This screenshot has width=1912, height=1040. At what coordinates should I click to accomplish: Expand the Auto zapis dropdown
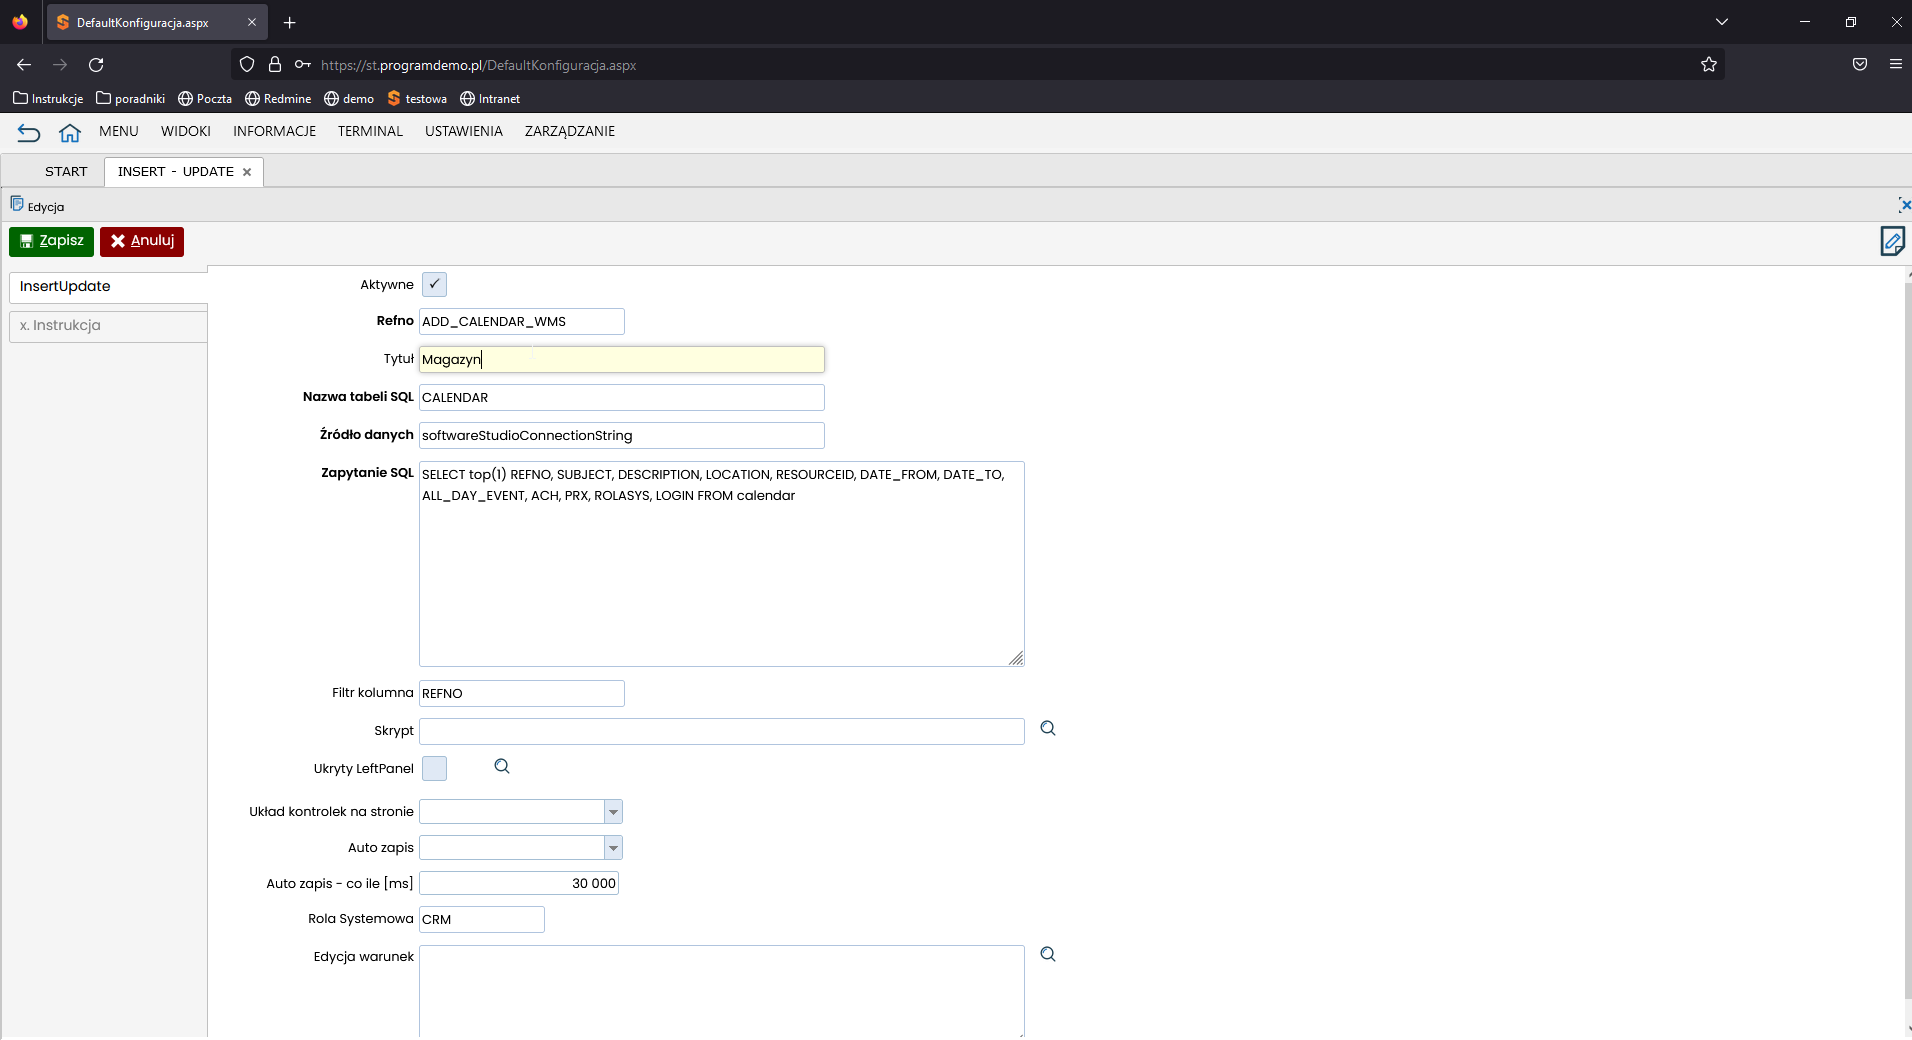coord(613,848)
